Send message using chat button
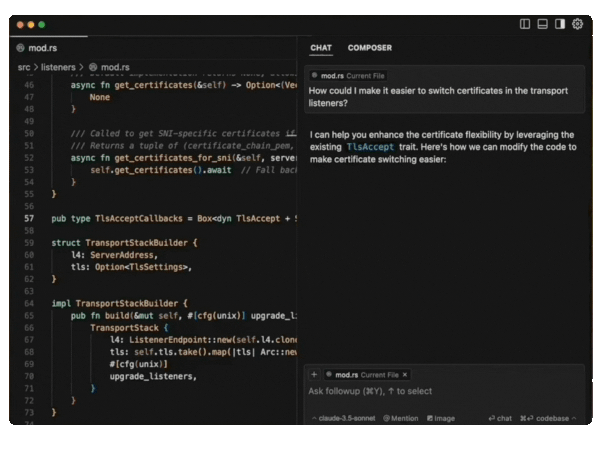 (x=500, y=418)
